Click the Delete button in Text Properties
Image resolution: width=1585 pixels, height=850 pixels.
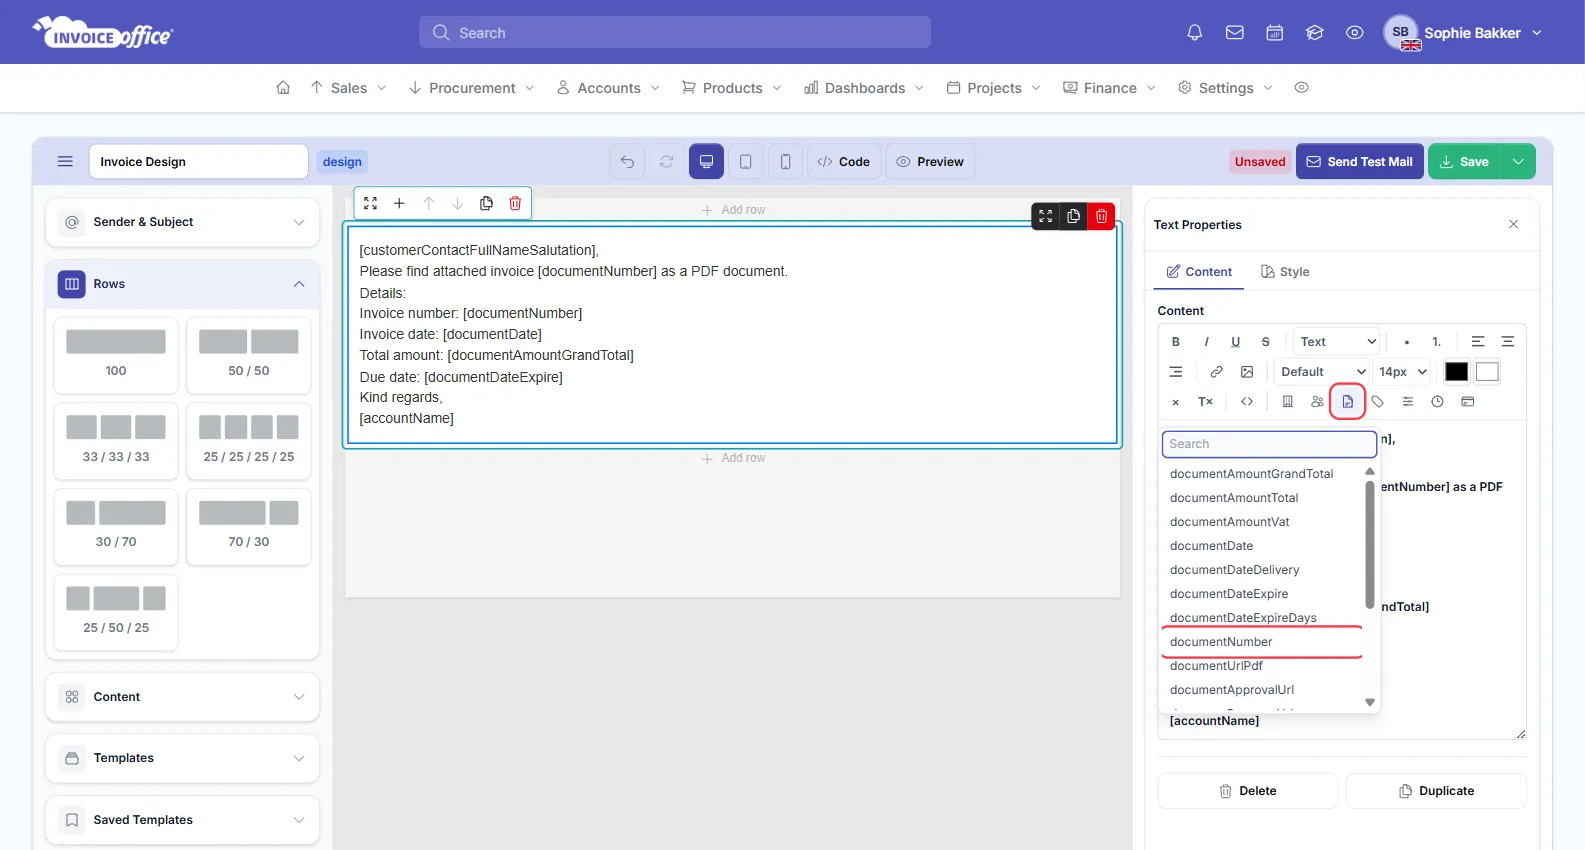tap(1248, 791)
